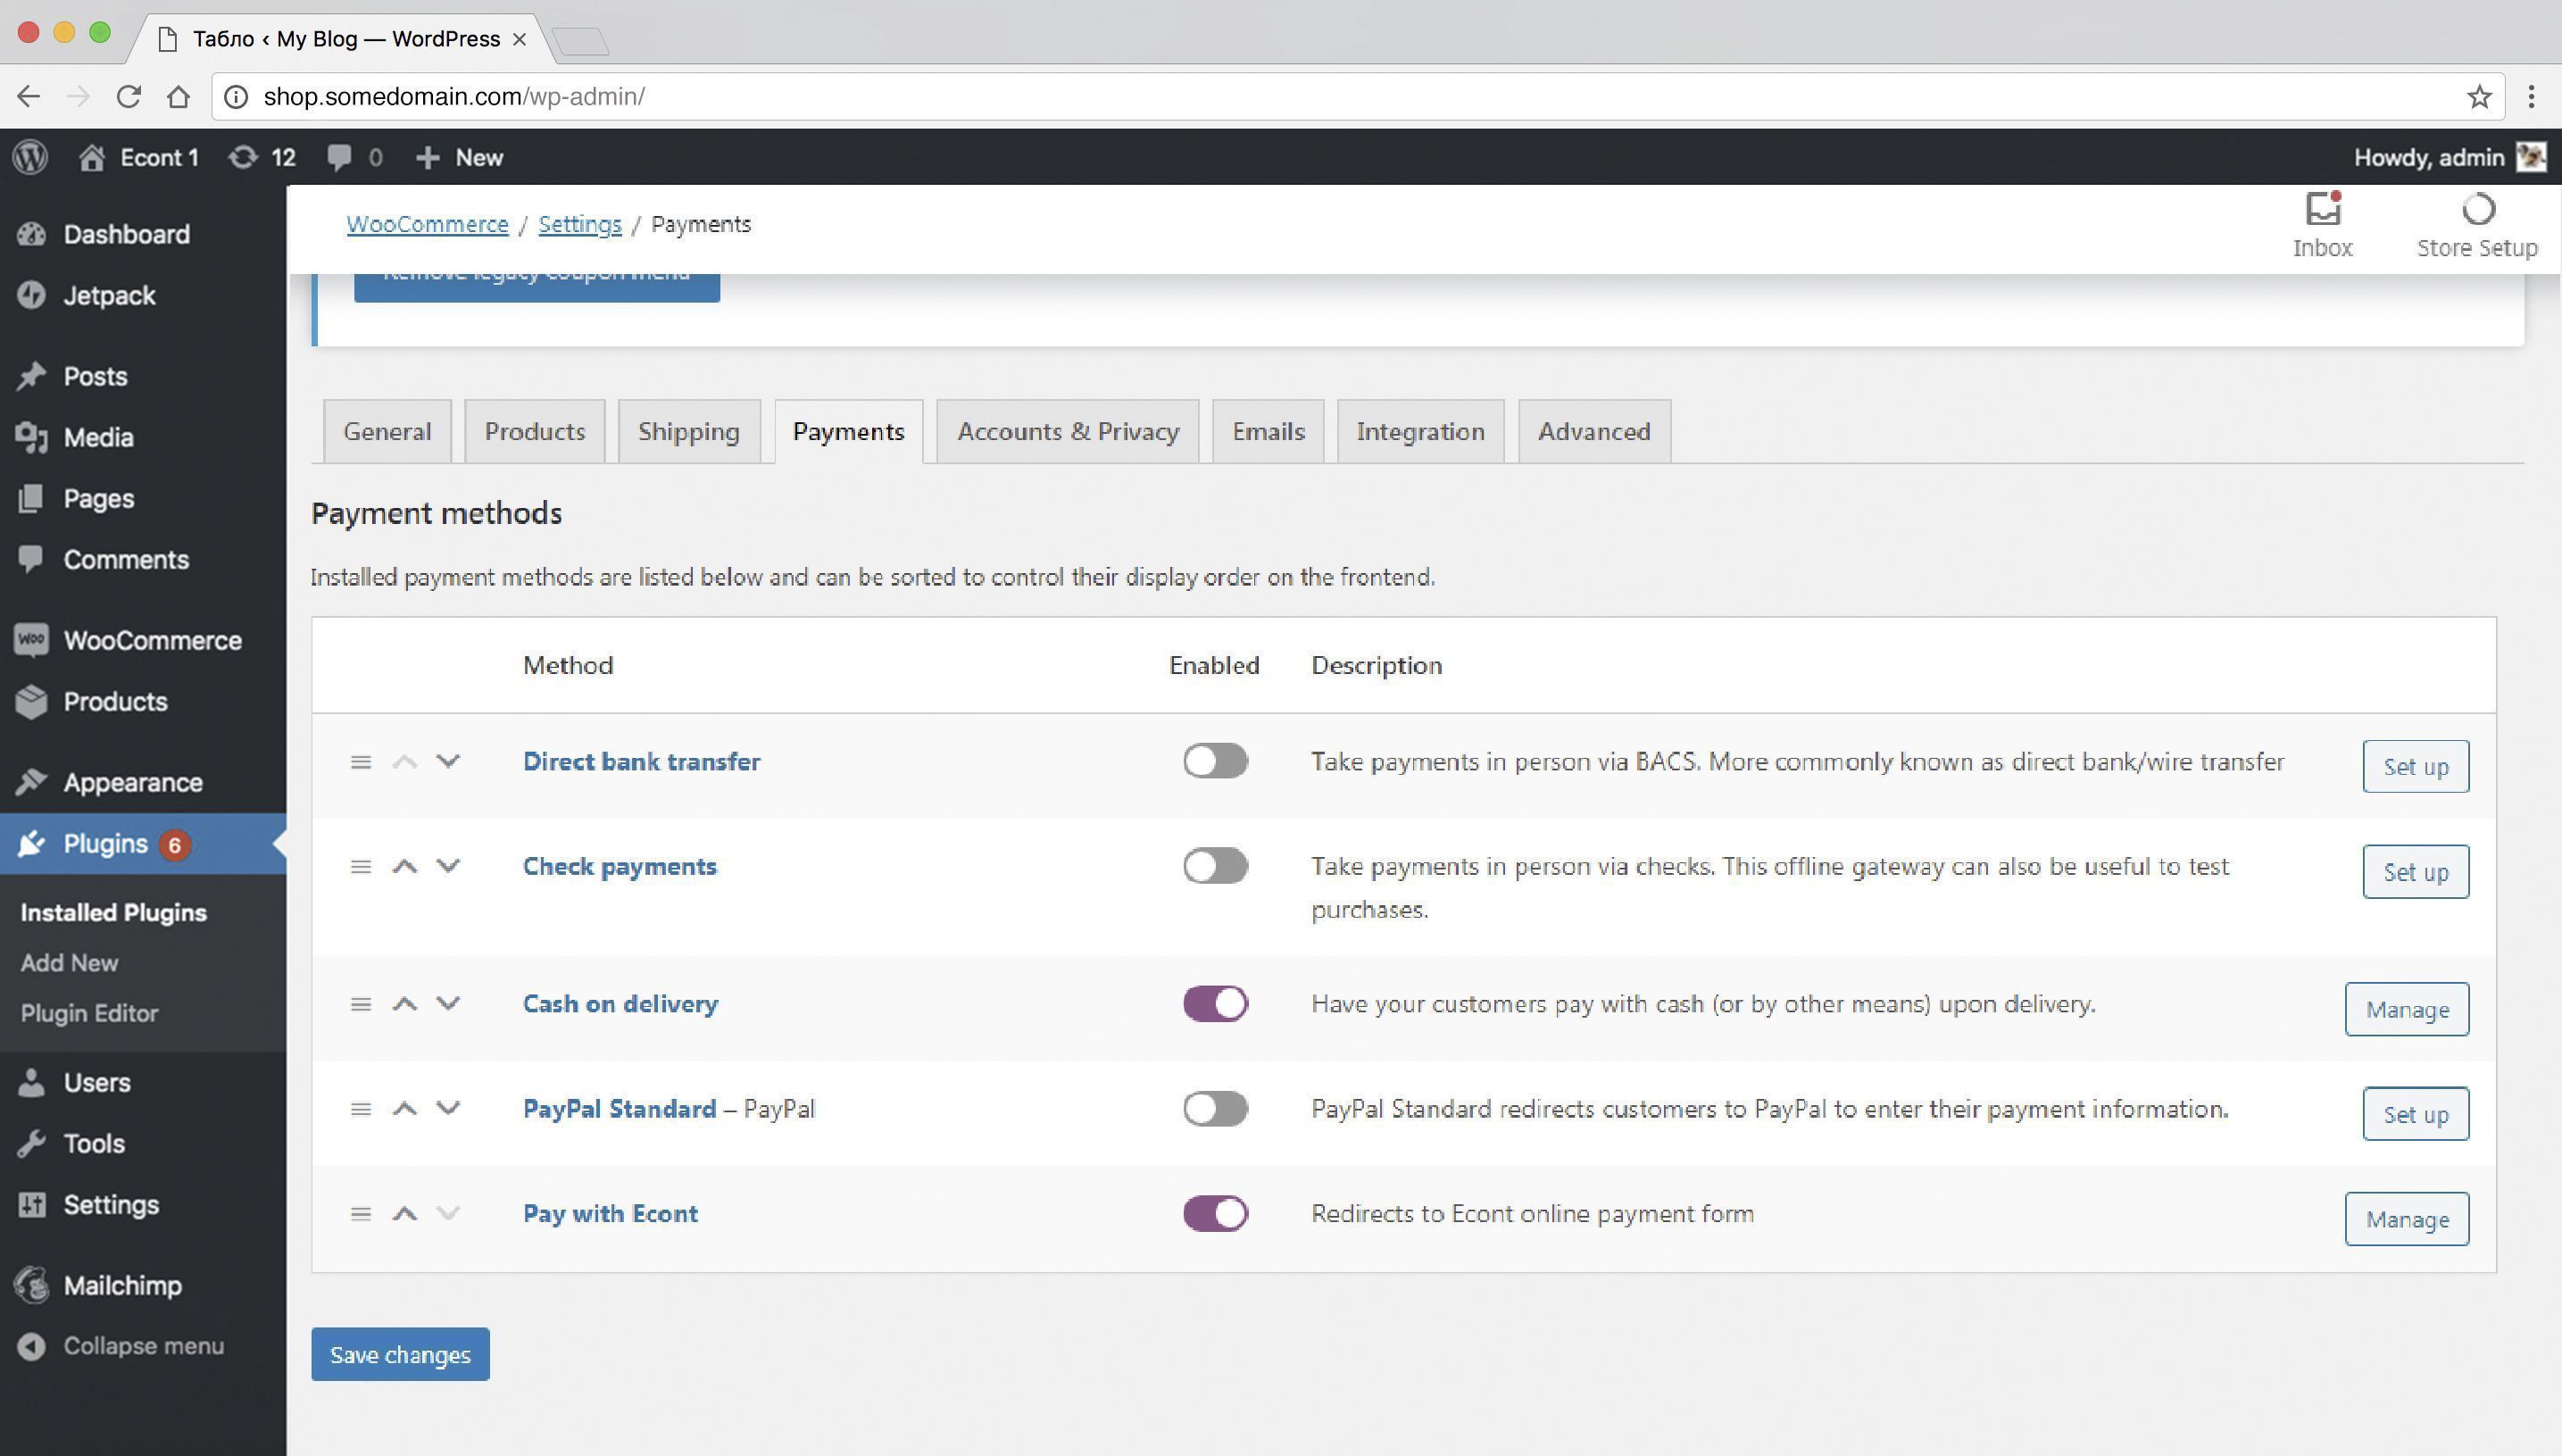Click Save changes button

(x=400, y=1354)
